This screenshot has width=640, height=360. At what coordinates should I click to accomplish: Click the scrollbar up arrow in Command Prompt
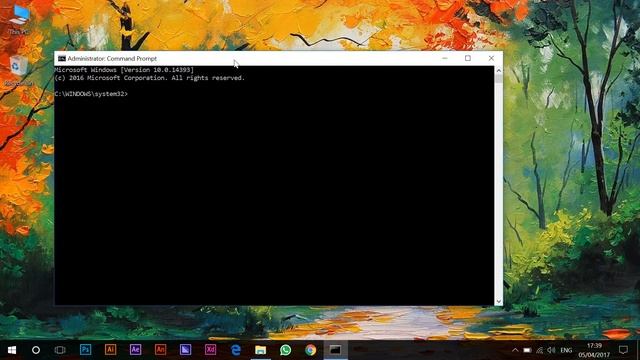click(x=498, y=70)
